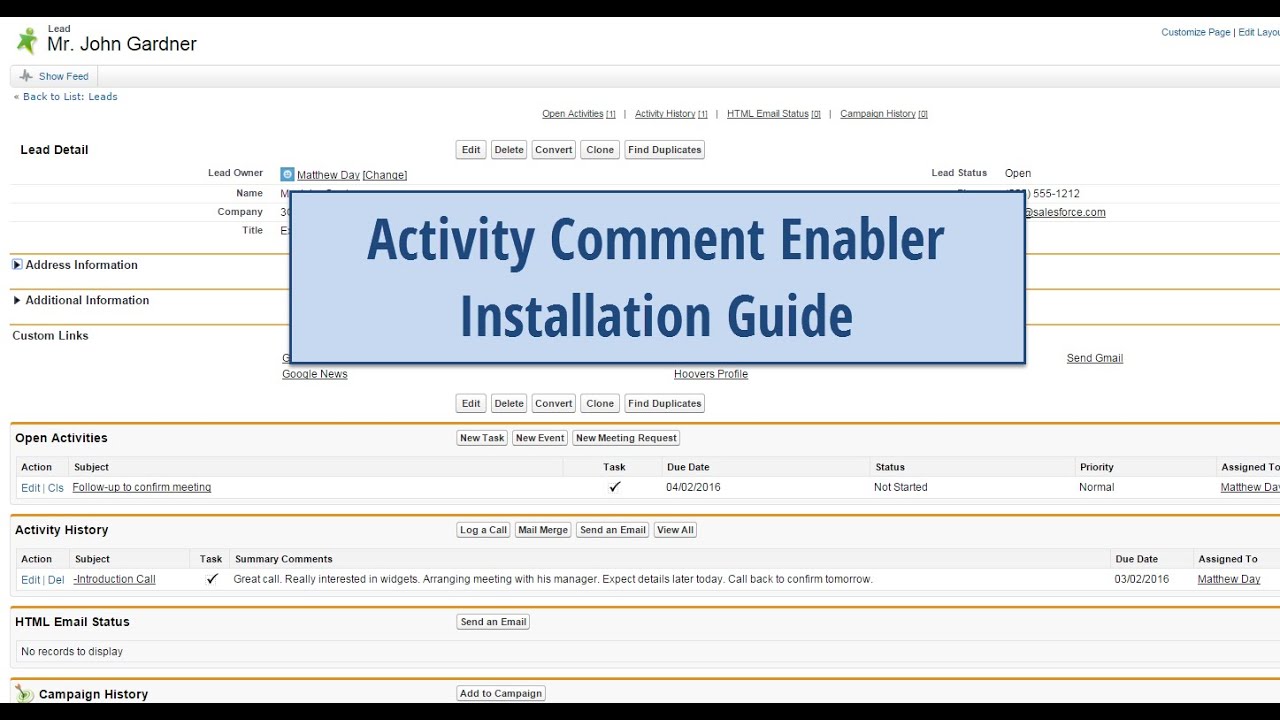Click the Normal priority cell
This screenshot has width=1280, height=720.
[1096, 488]
